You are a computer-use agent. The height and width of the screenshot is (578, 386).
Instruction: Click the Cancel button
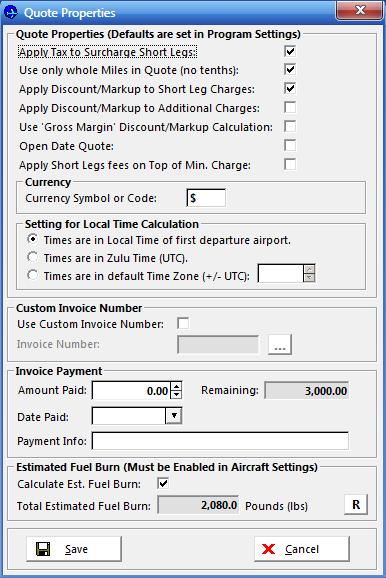[302, 549]
